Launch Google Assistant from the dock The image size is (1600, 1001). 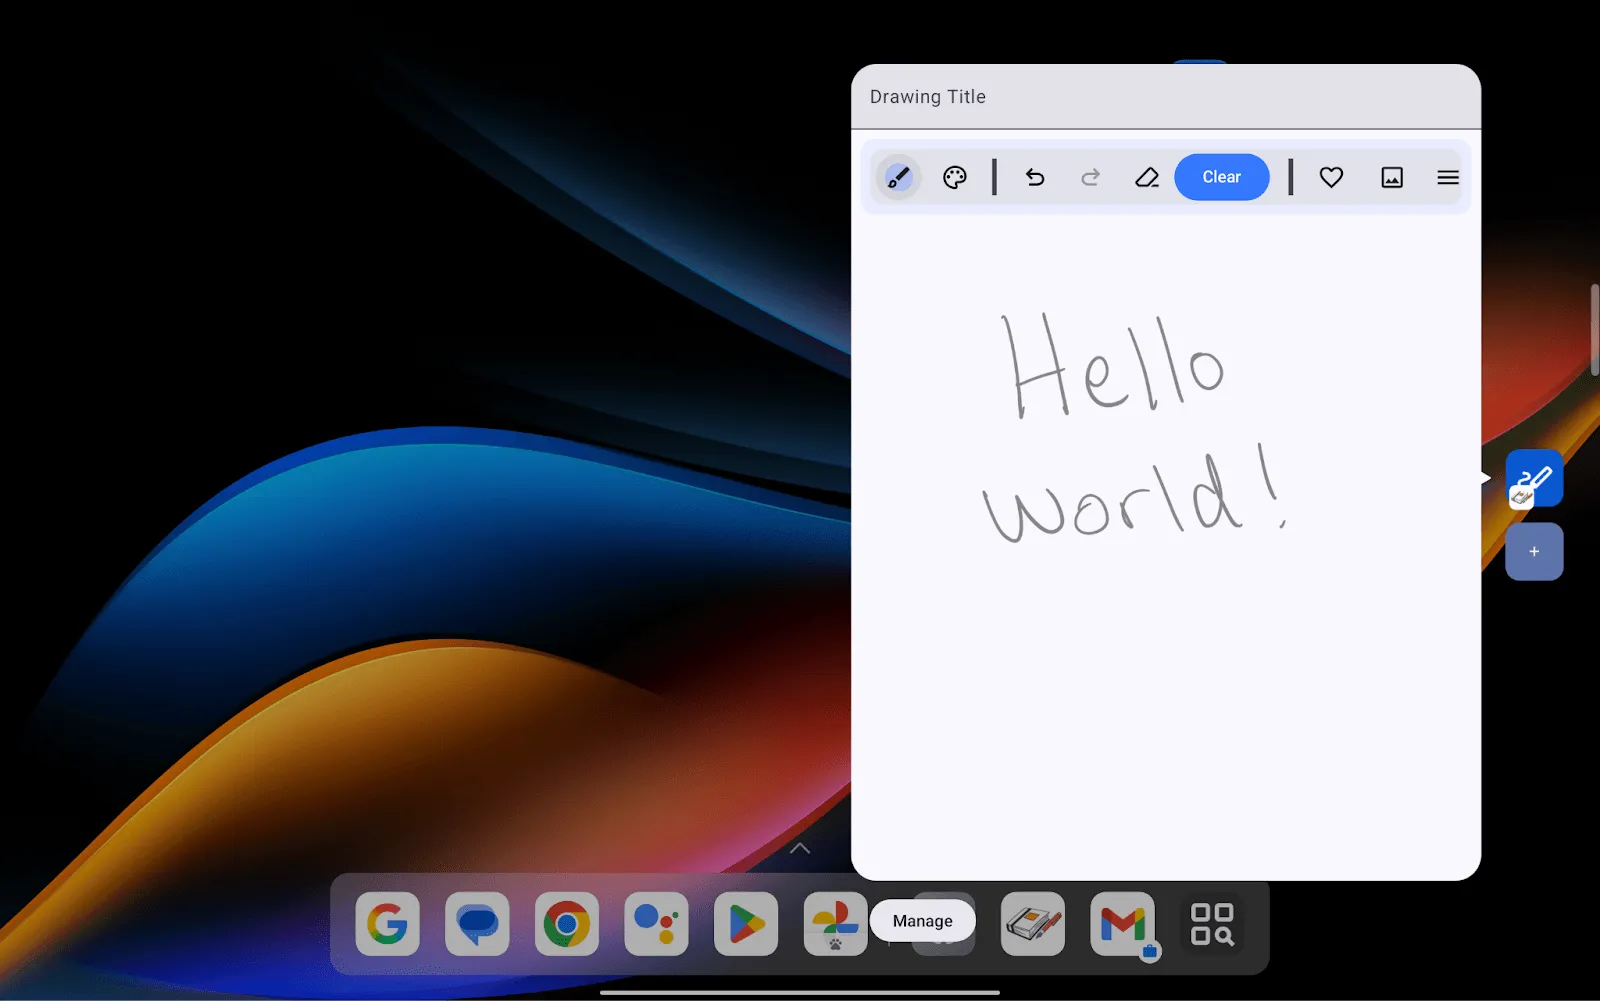[x=656, y=925]
